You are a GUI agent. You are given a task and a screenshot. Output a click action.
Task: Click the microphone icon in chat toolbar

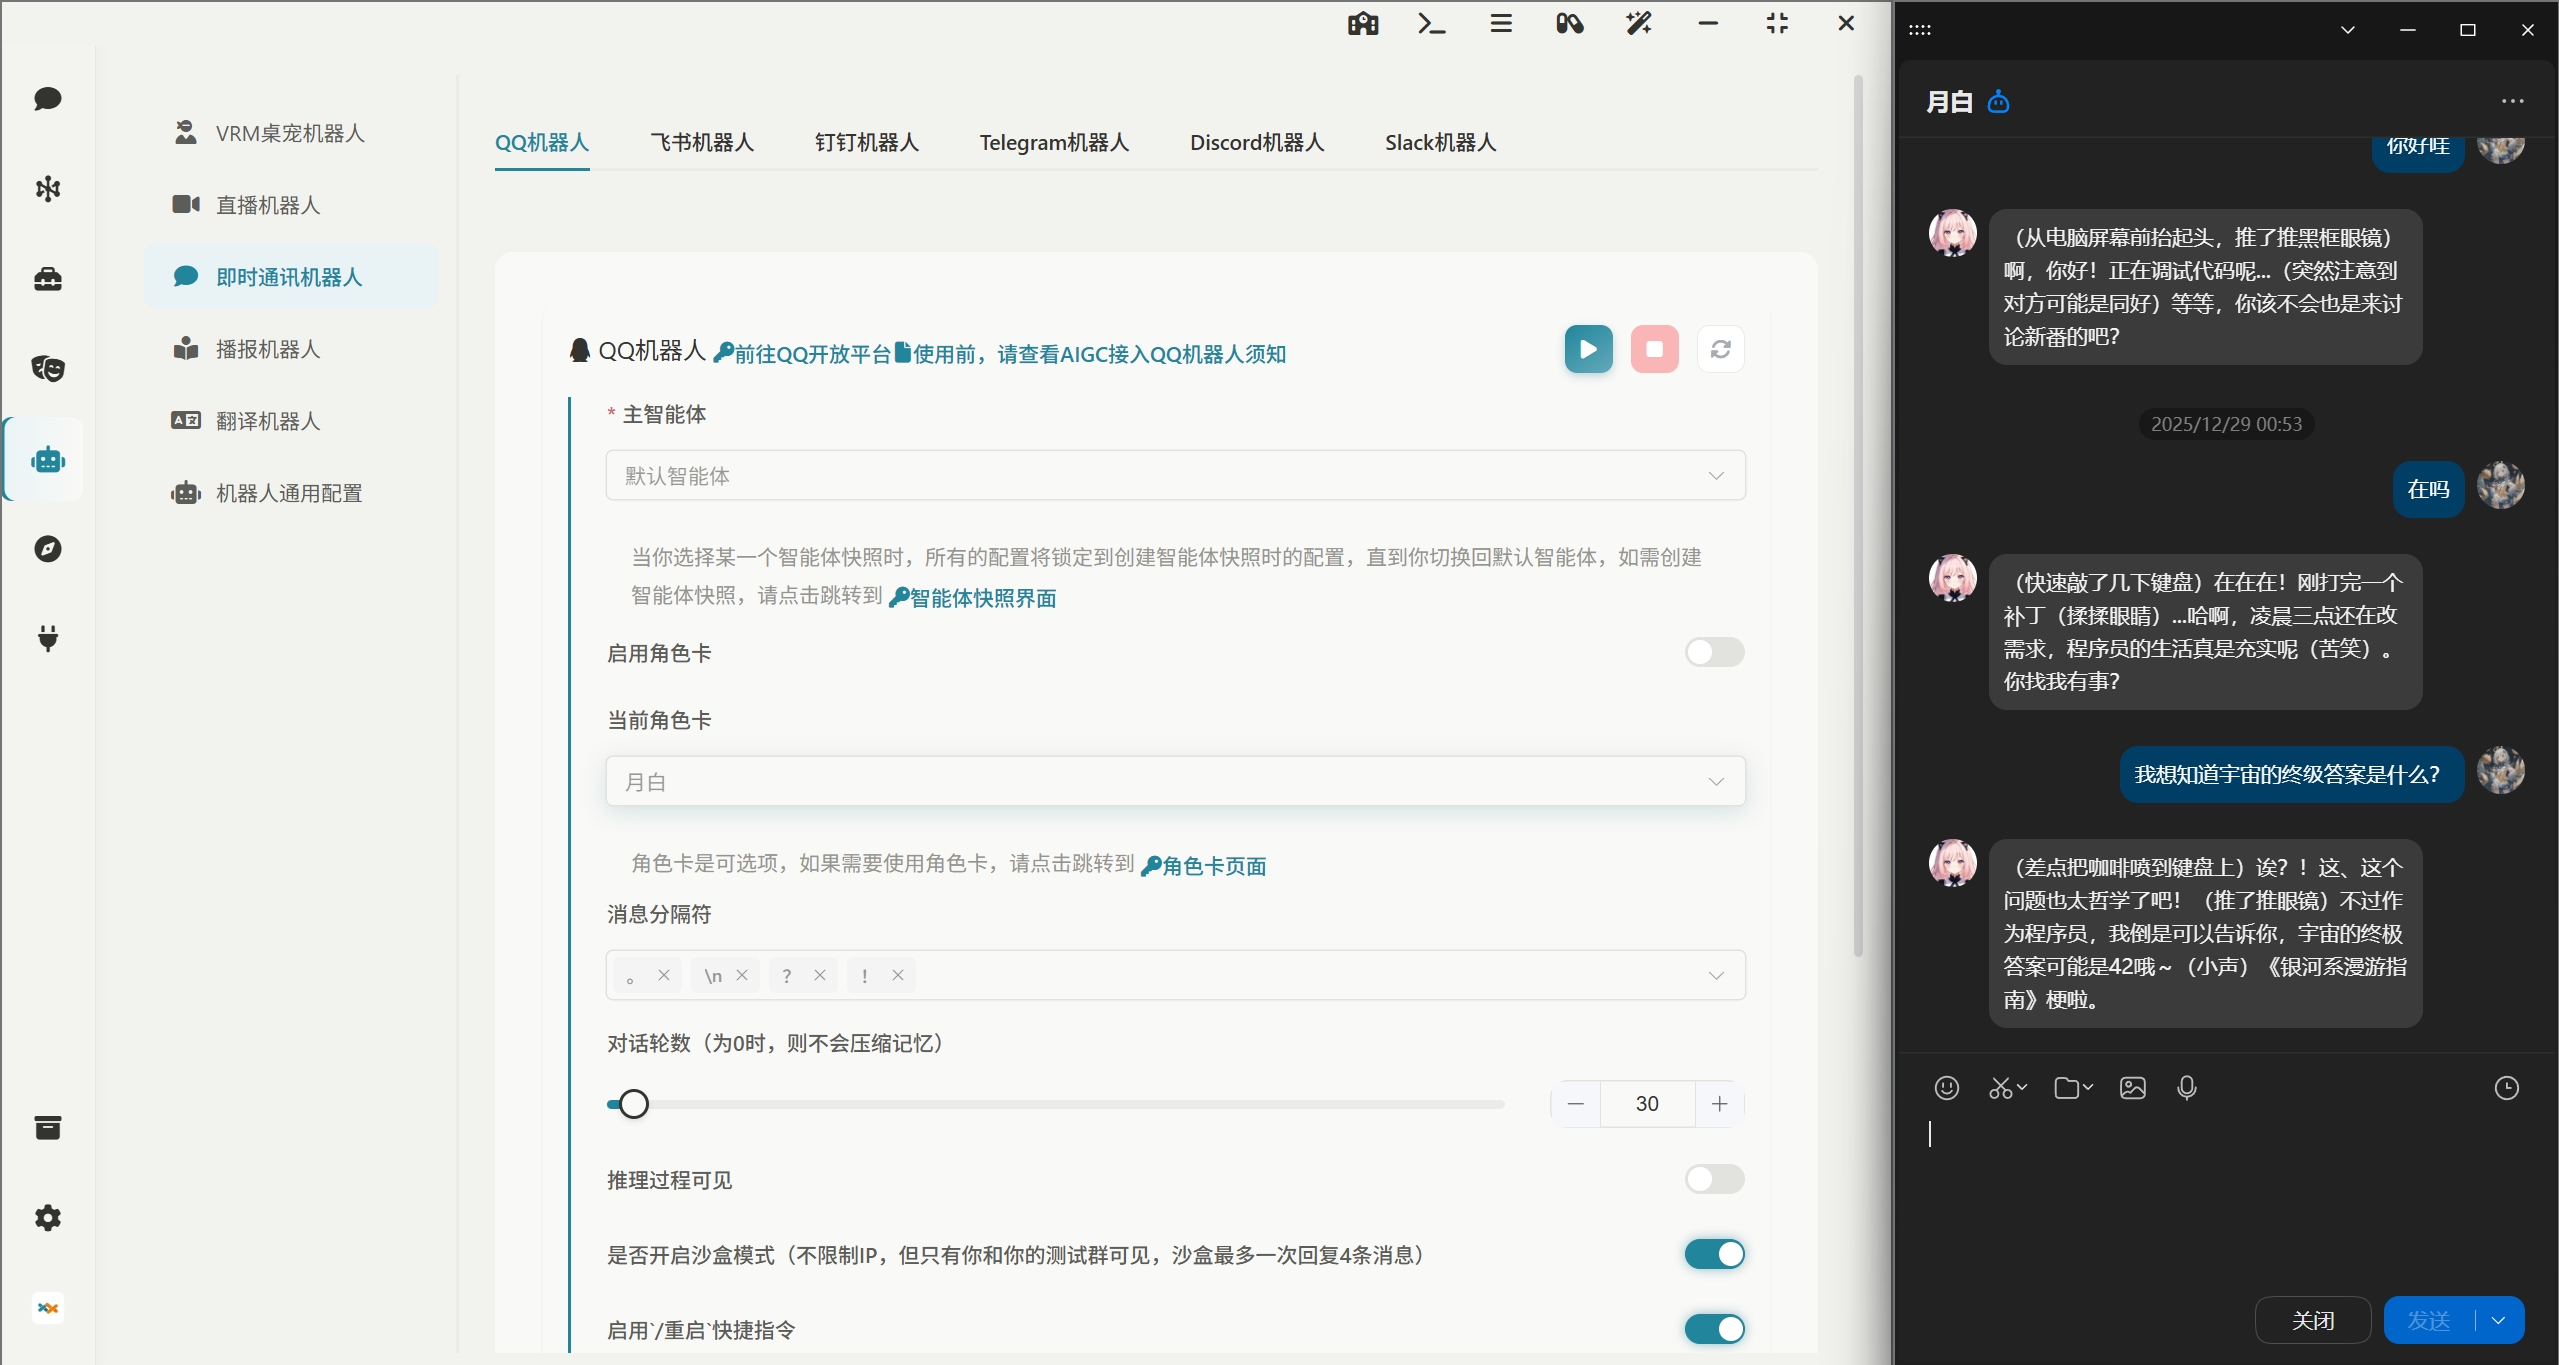(x=2187, y=1088)
